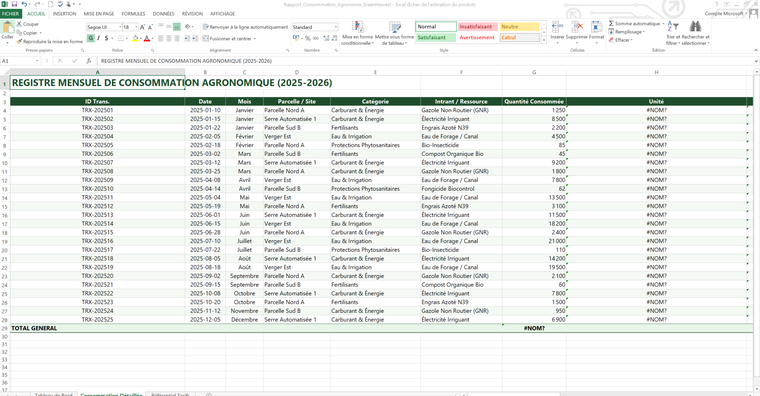Apply Insatisfaisant cell style

tap(477, 27)
